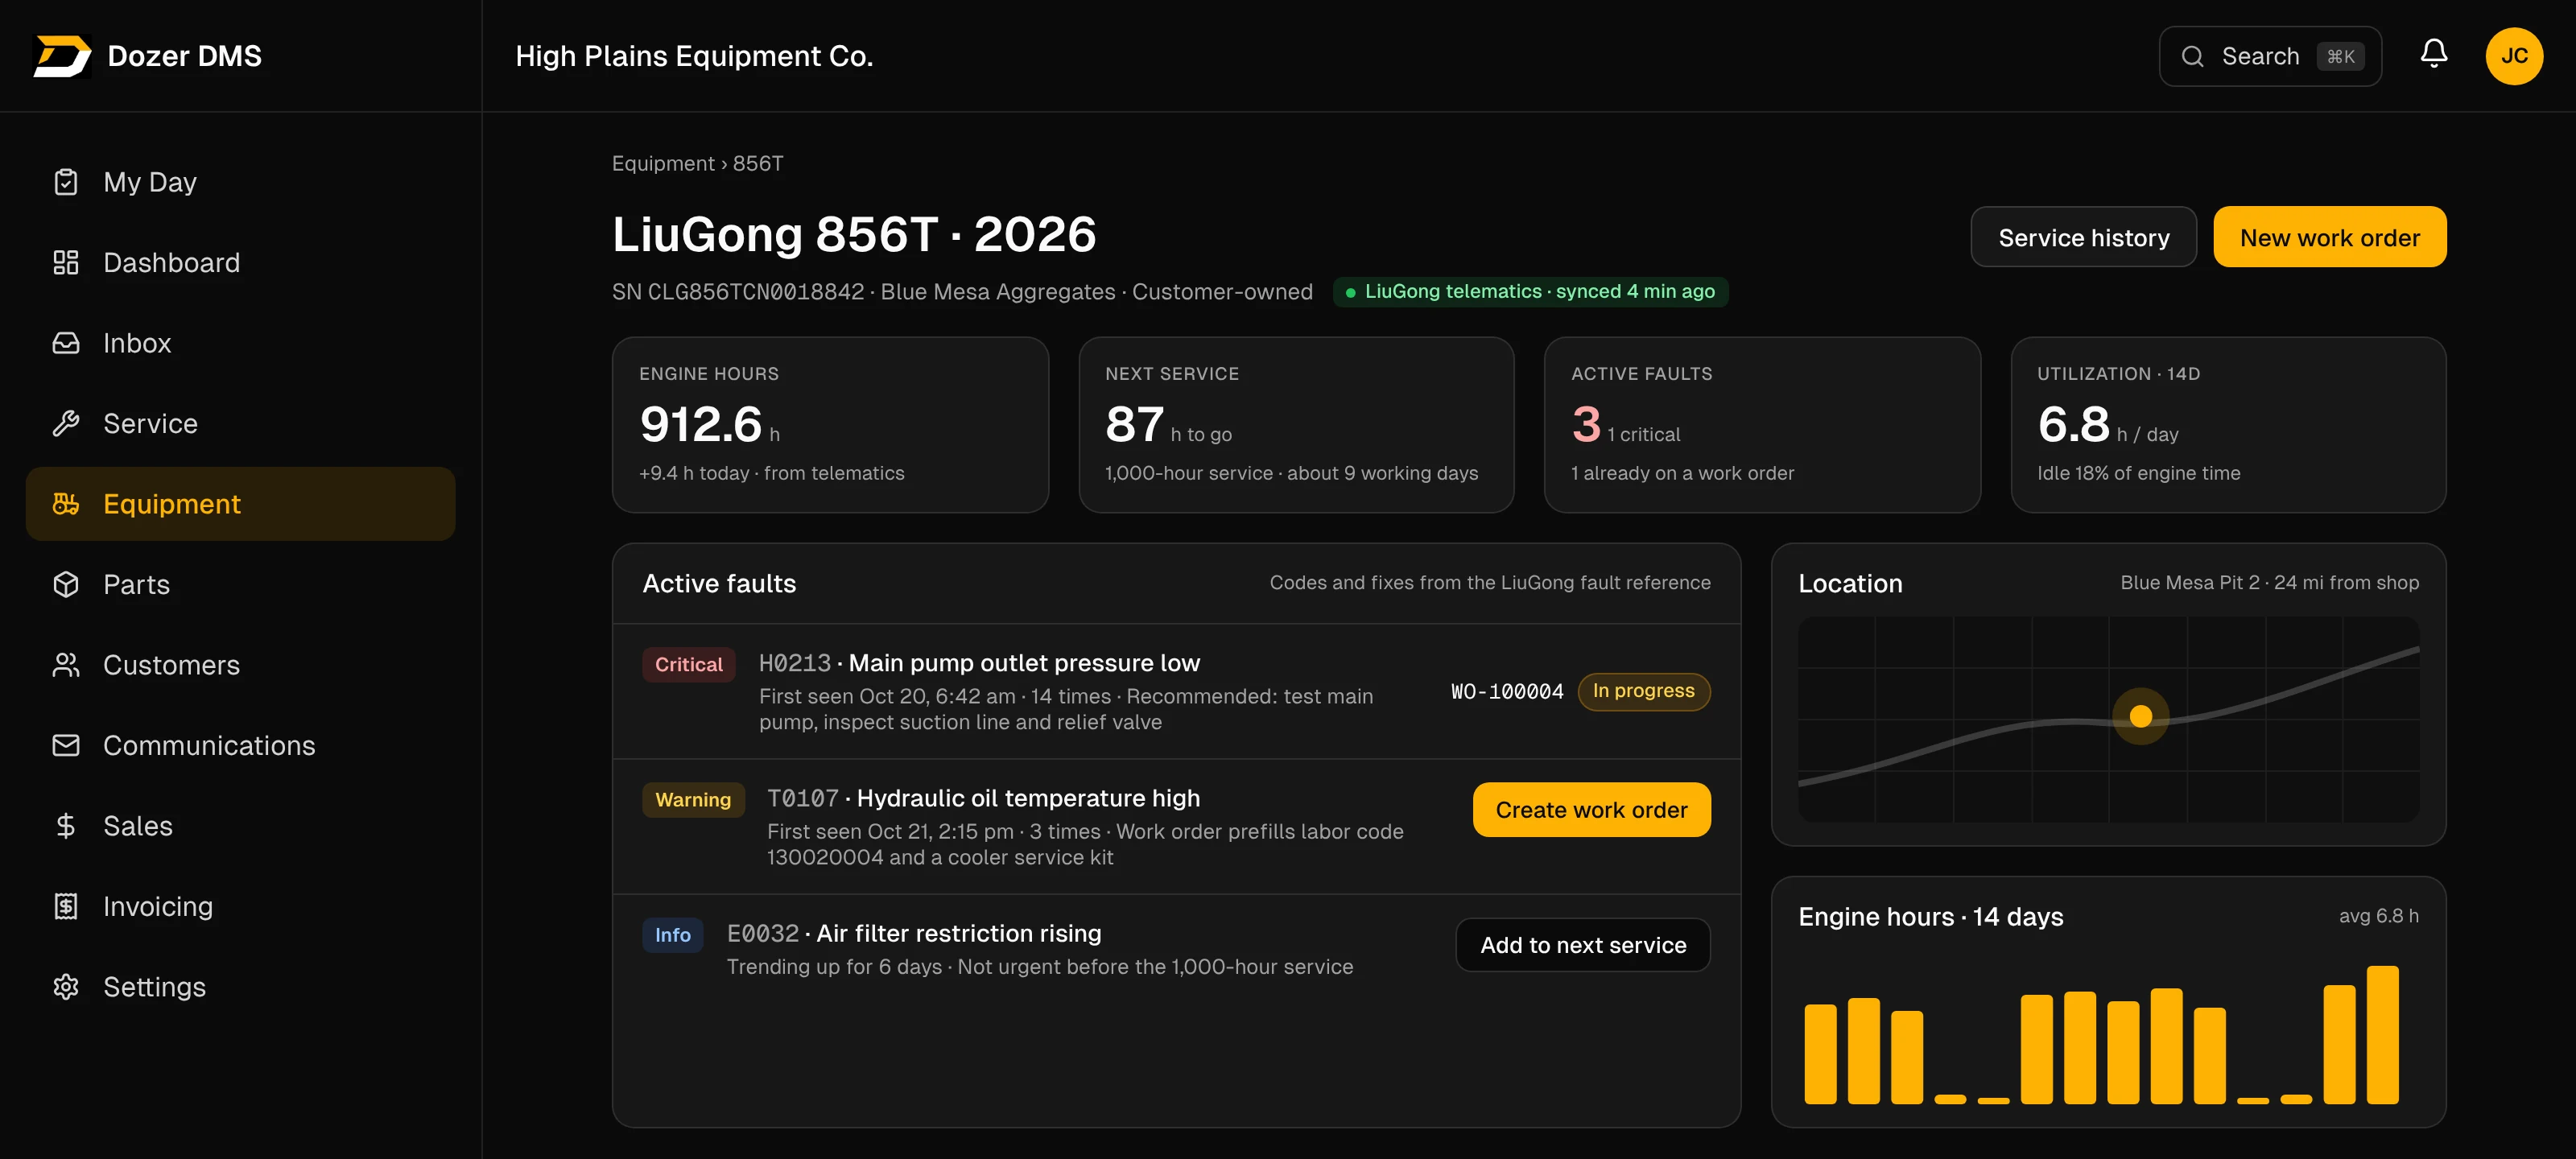Click the My Day clipboard icon
This screenshot has width=2576, height=1159.
(66, 182)
